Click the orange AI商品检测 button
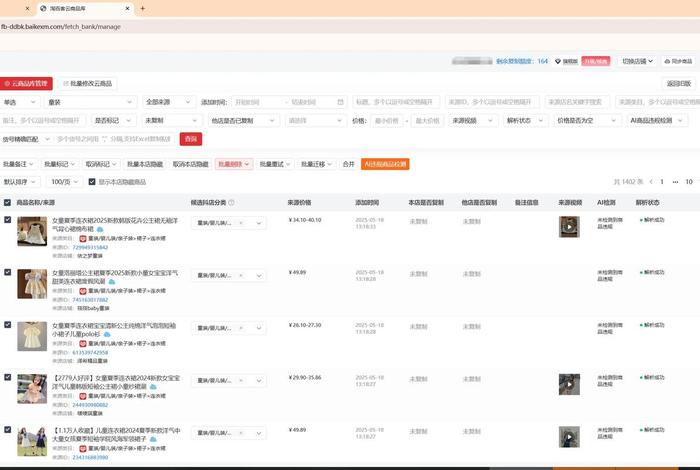The width and height of the screenshot is (700, 470). (x=385, y=164)
